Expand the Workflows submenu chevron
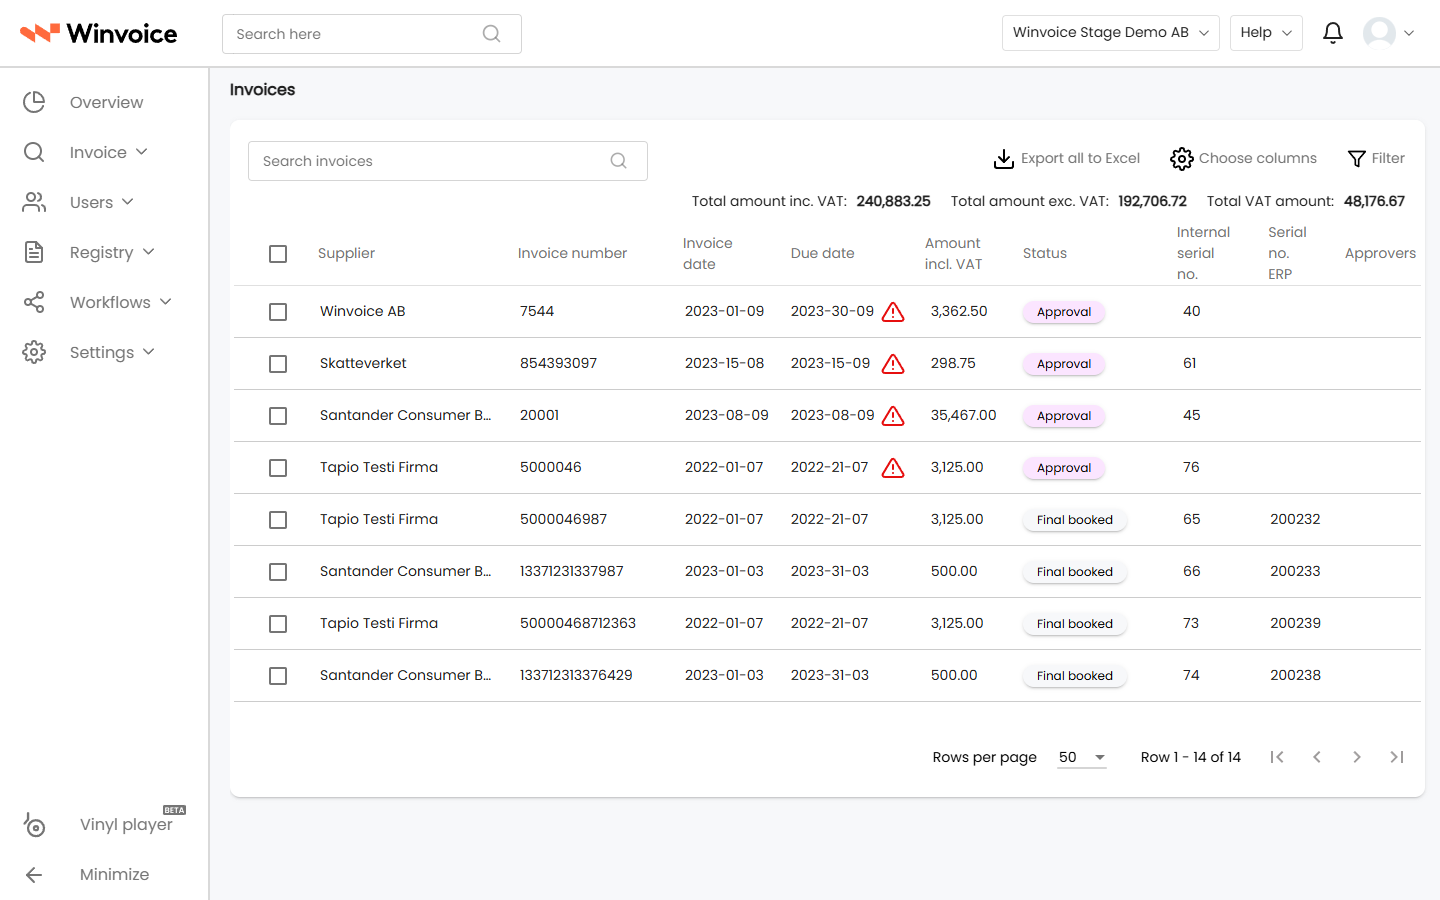This screenshot has width=1440, height=900. pyautogui.click(x=166, y=302)
